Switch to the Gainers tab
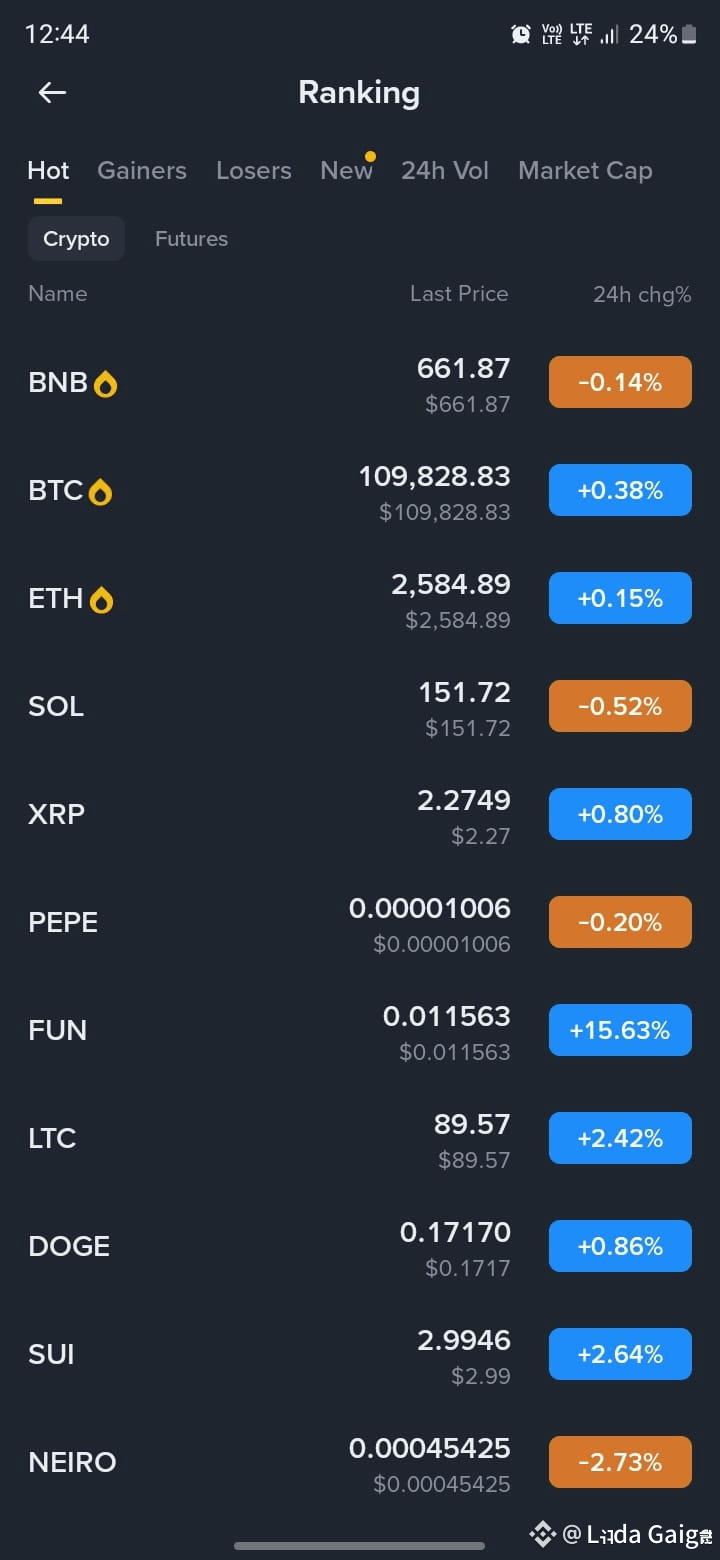Image resolution: width=720 pixels, height=1560 pixels. [x=142, y=170]
